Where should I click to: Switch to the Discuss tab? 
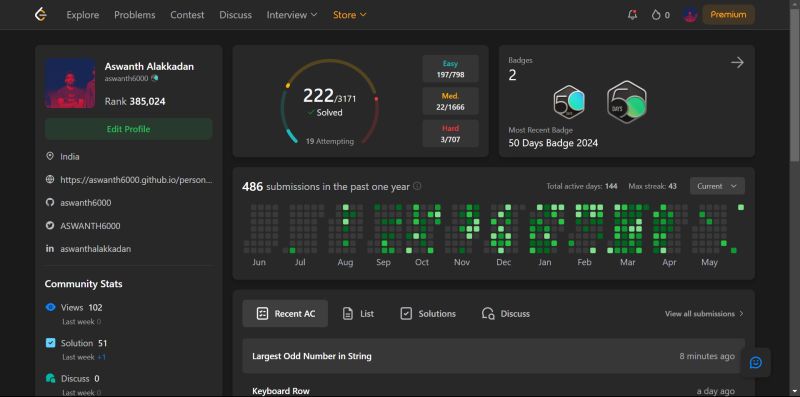point(506,313)
